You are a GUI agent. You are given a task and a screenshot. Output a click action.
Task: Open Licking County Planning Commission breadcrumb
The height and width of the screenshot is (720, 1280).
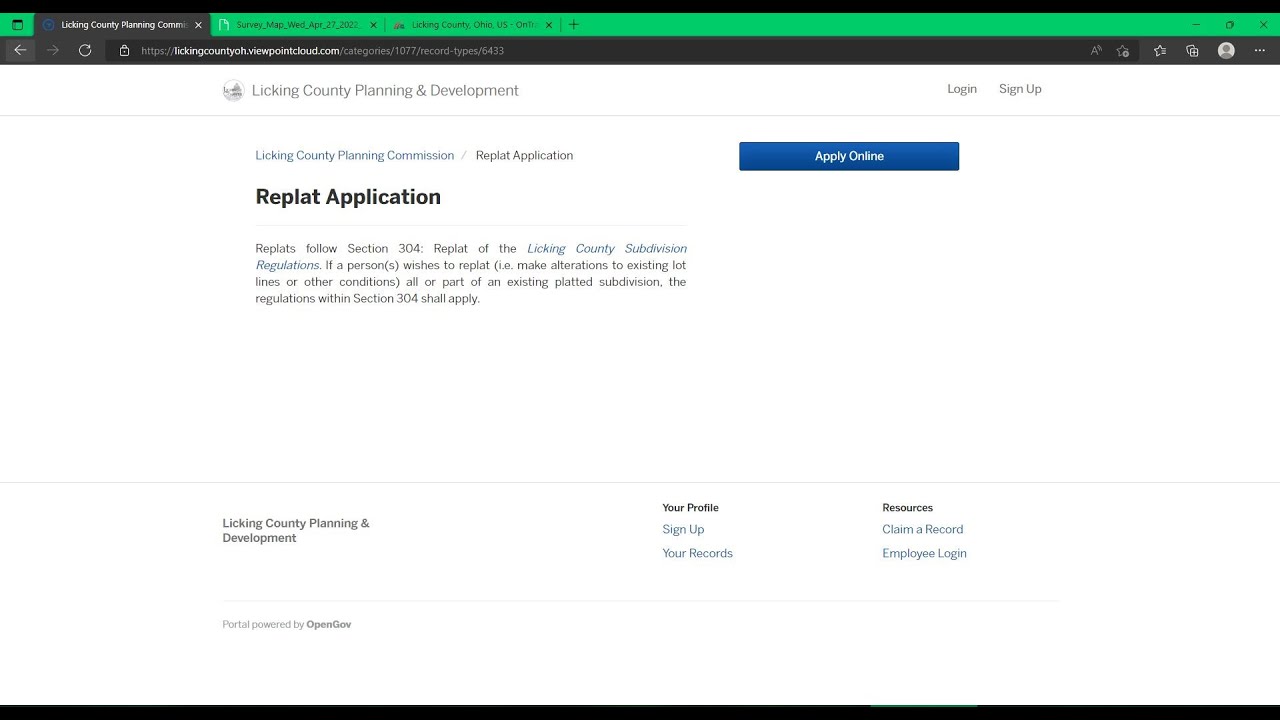coord(354,155)
